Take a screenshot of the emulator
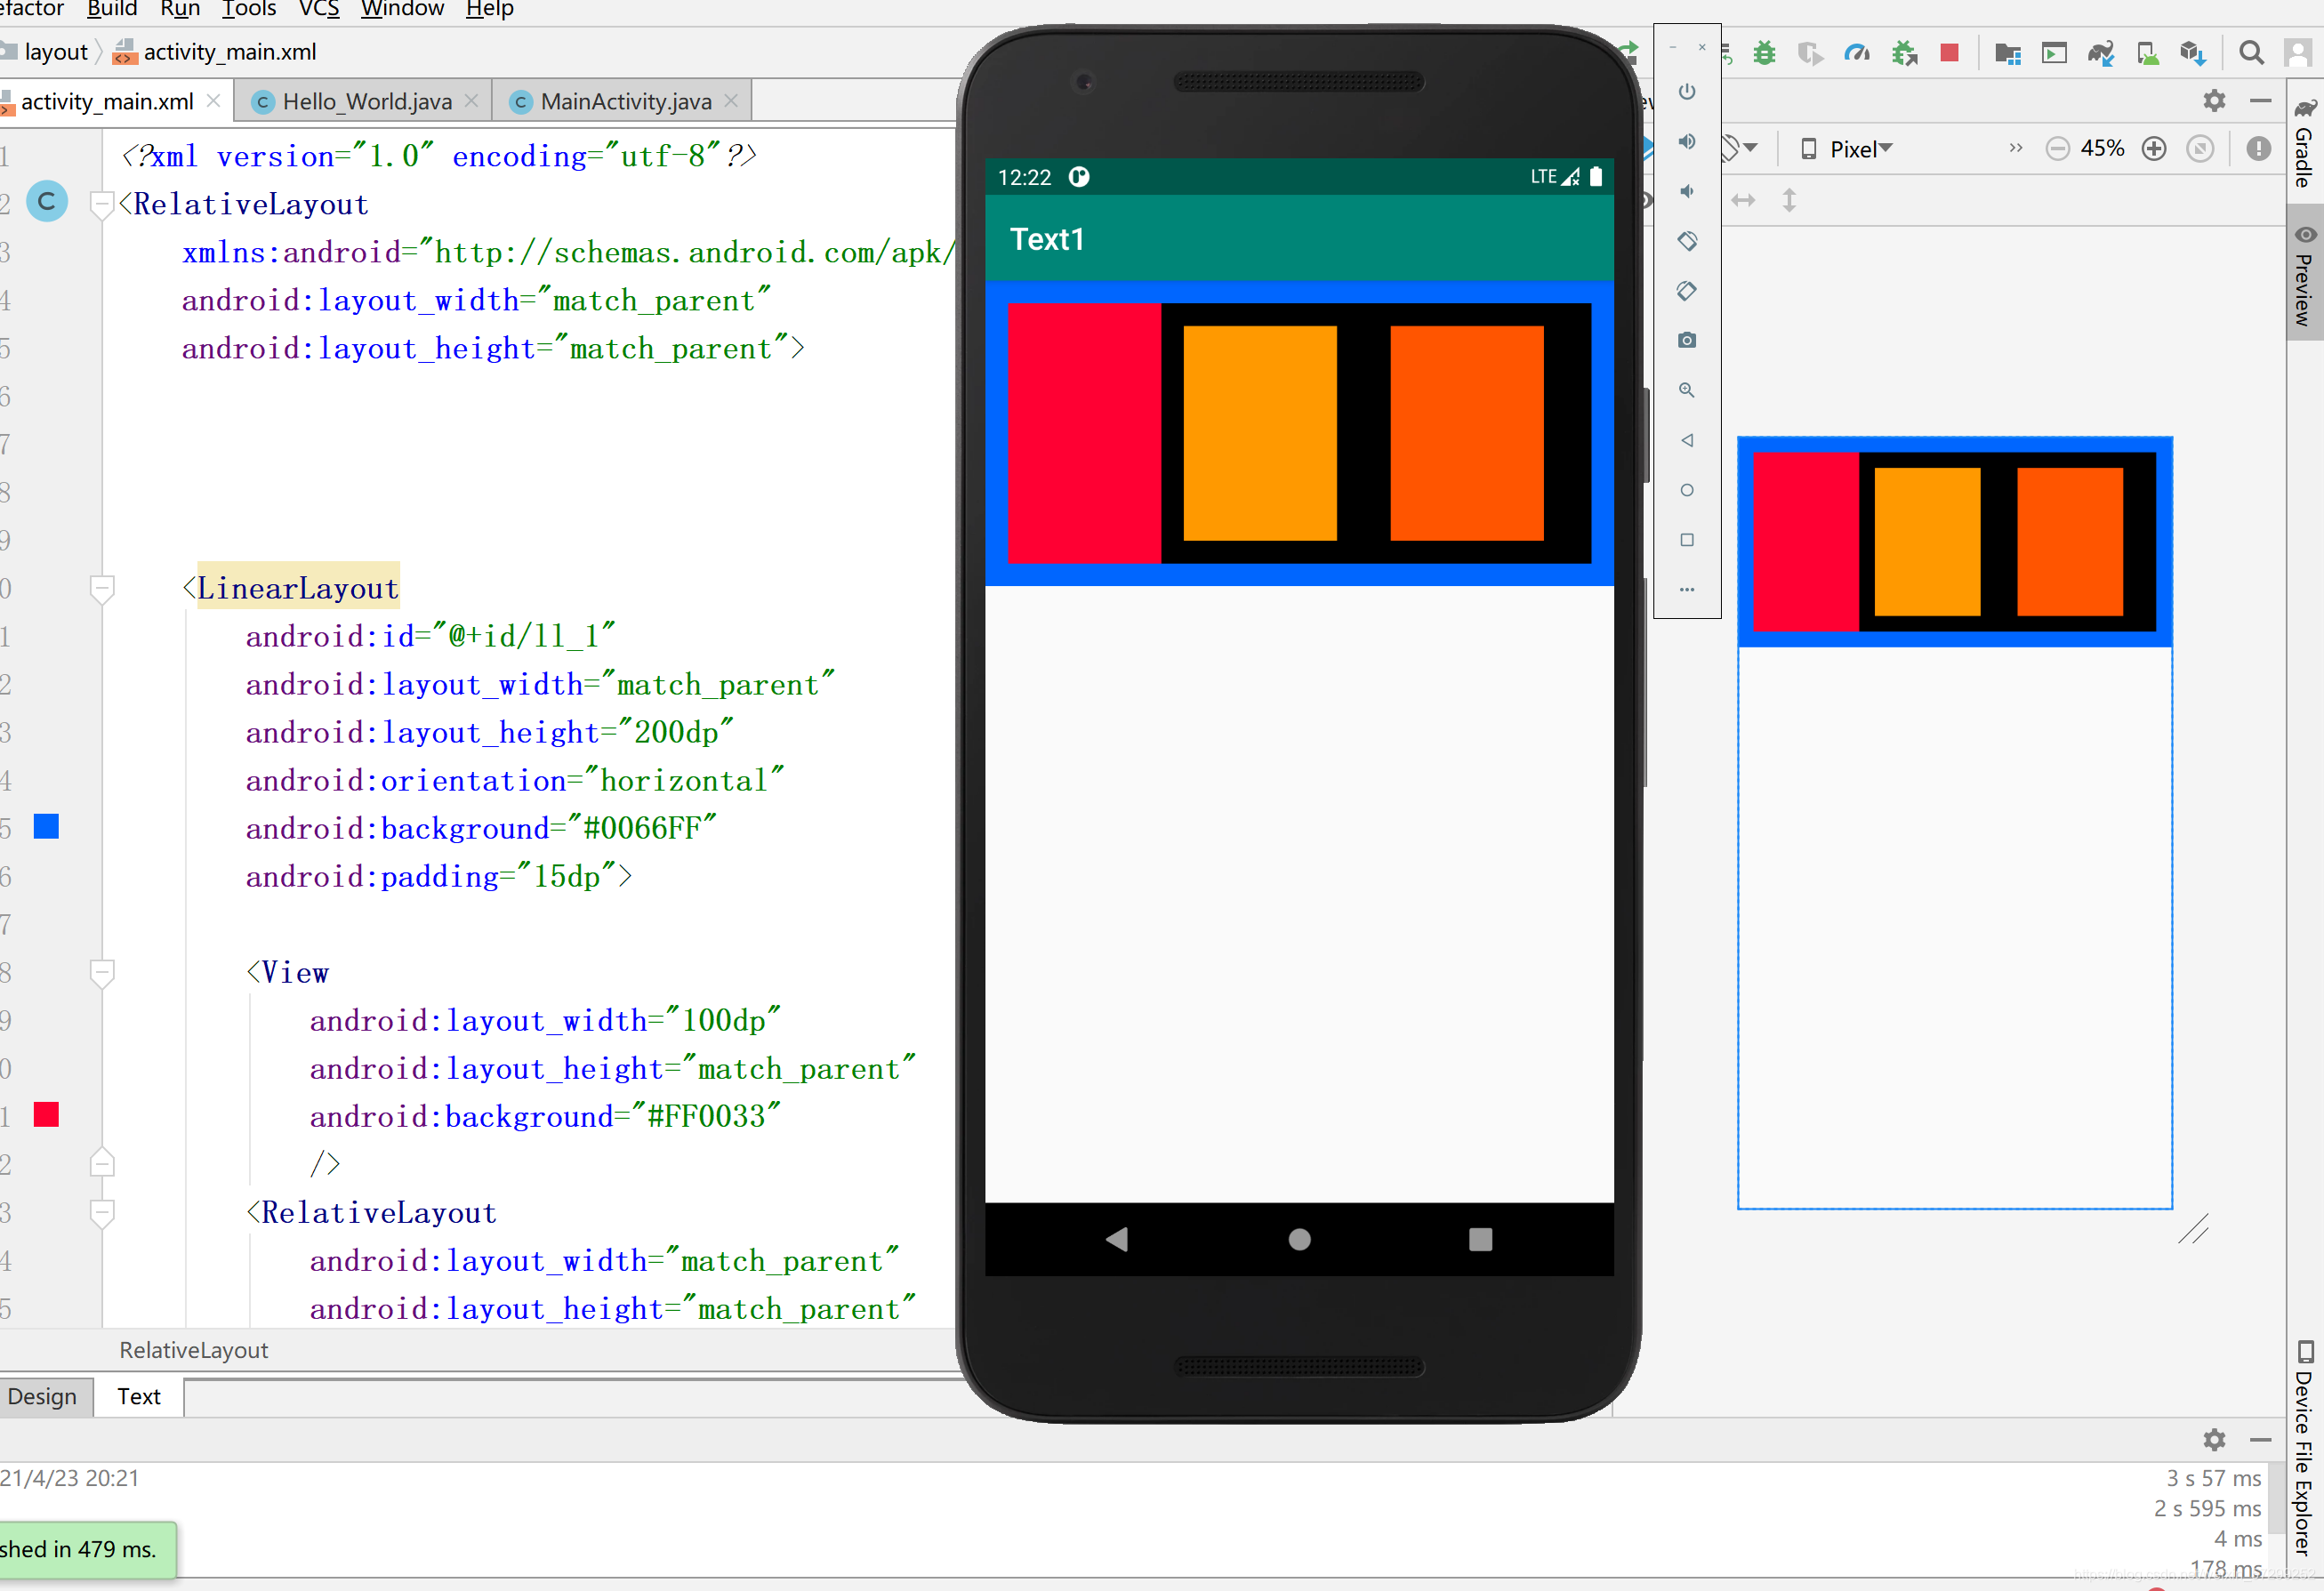This screenshot has height=1591, width=2324. [1688, 340]
